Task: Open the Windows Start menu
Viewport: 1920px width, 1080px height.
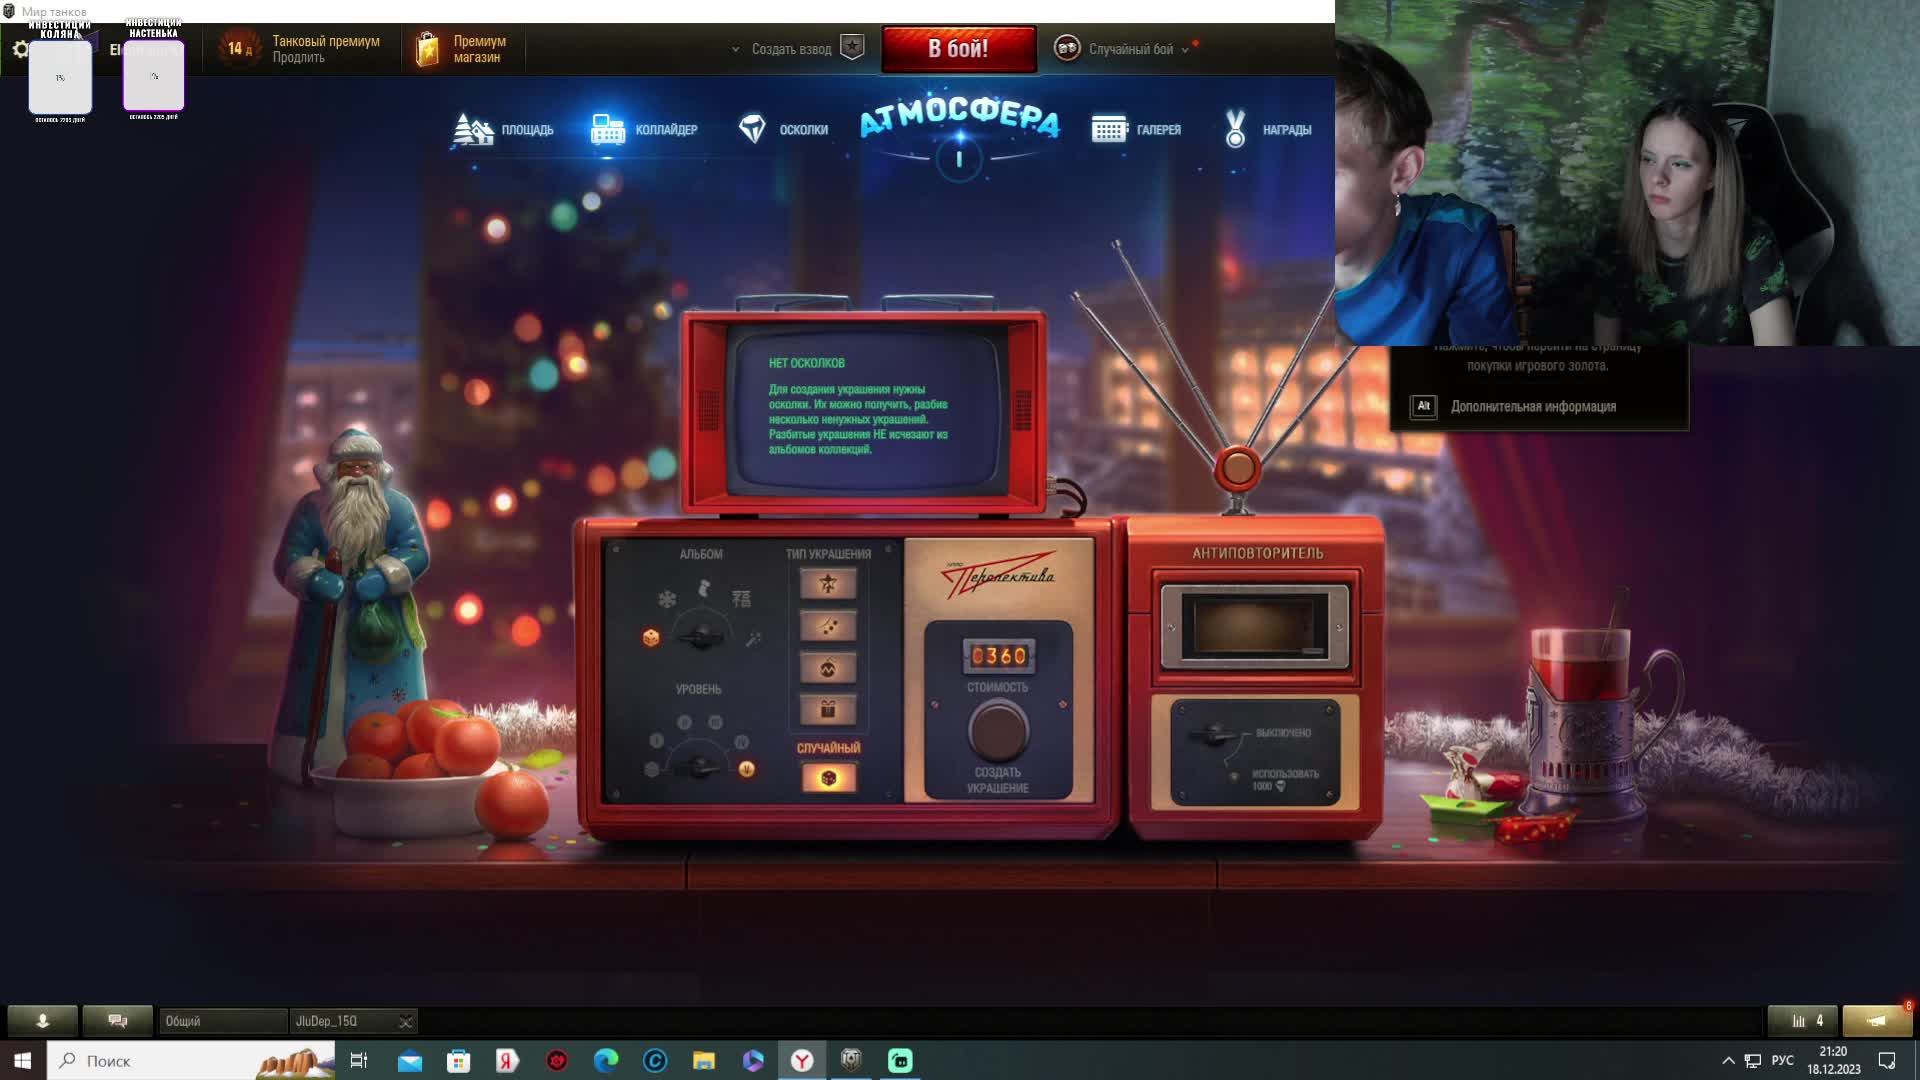Action: click(x=23, y=1060)
